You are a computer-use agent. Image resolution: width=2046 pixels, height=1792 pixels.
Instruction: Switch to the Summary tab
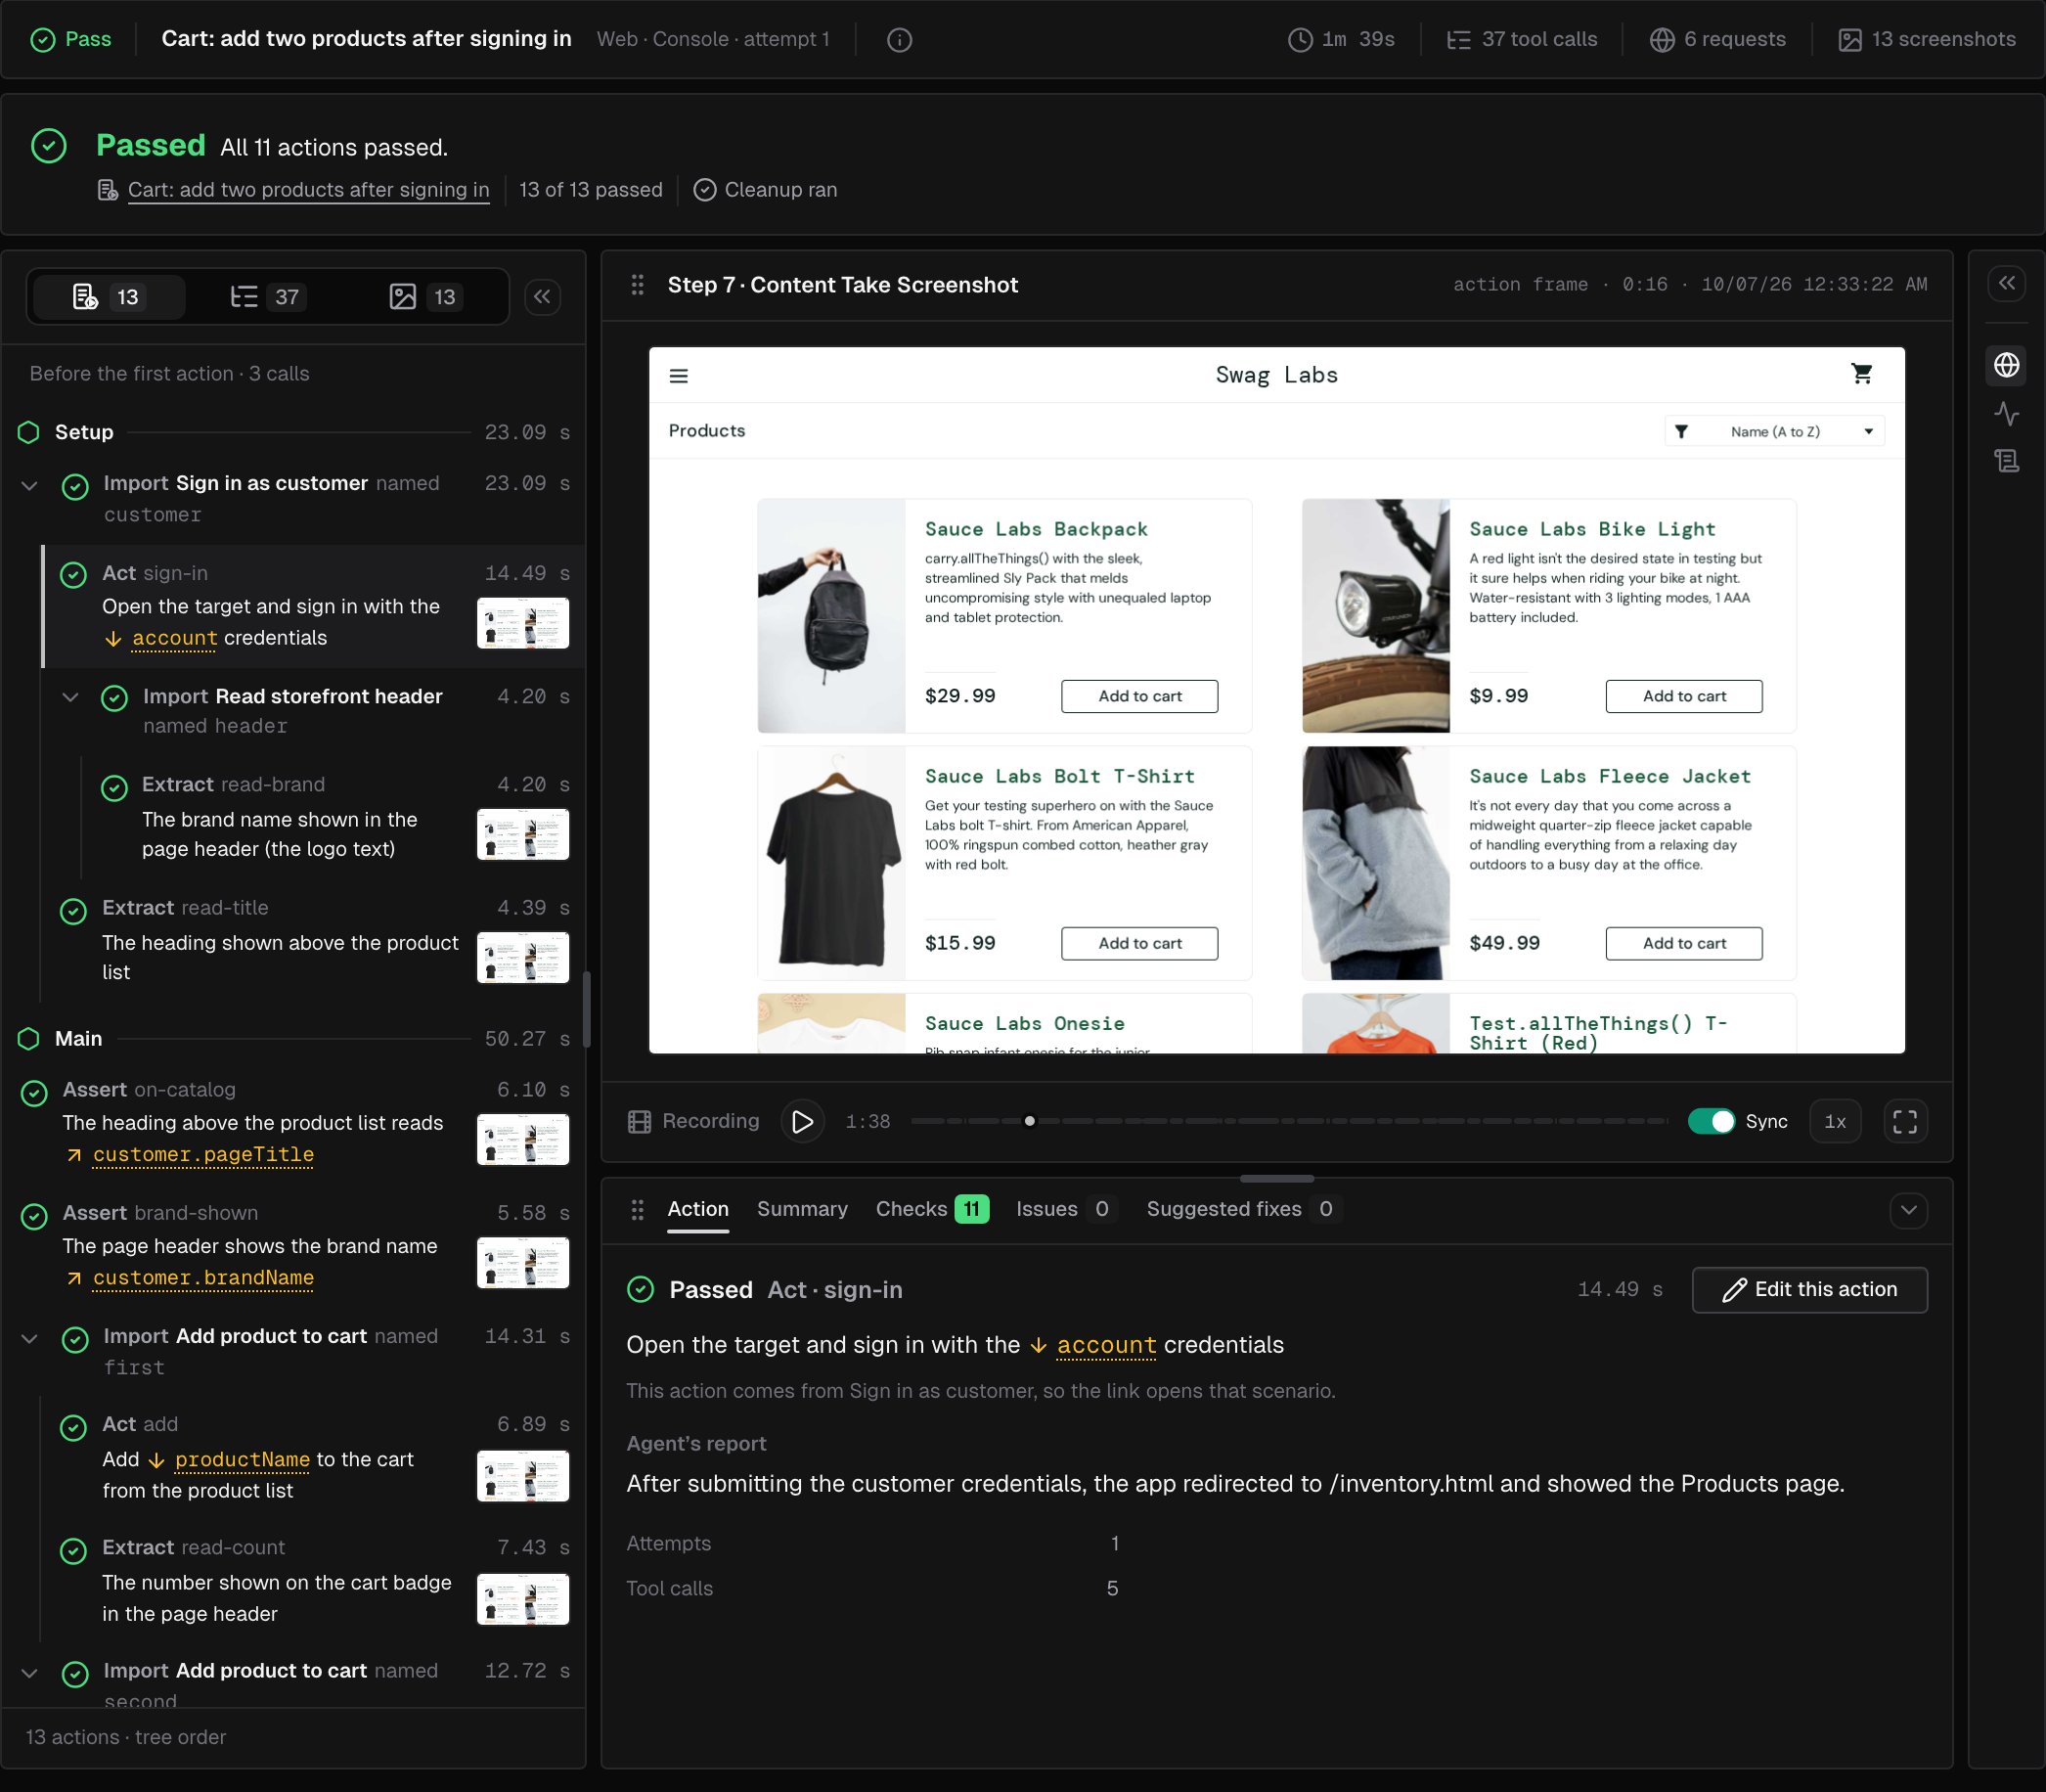coord(802,1209)
